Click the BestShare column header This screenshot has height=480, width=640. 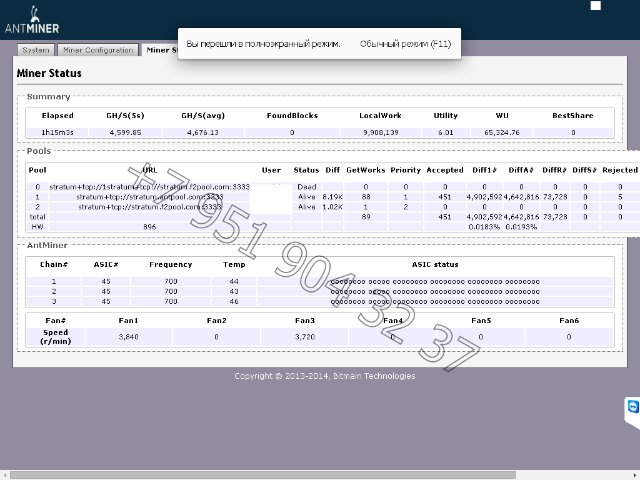pyautogui.click(x=573, y=116)
